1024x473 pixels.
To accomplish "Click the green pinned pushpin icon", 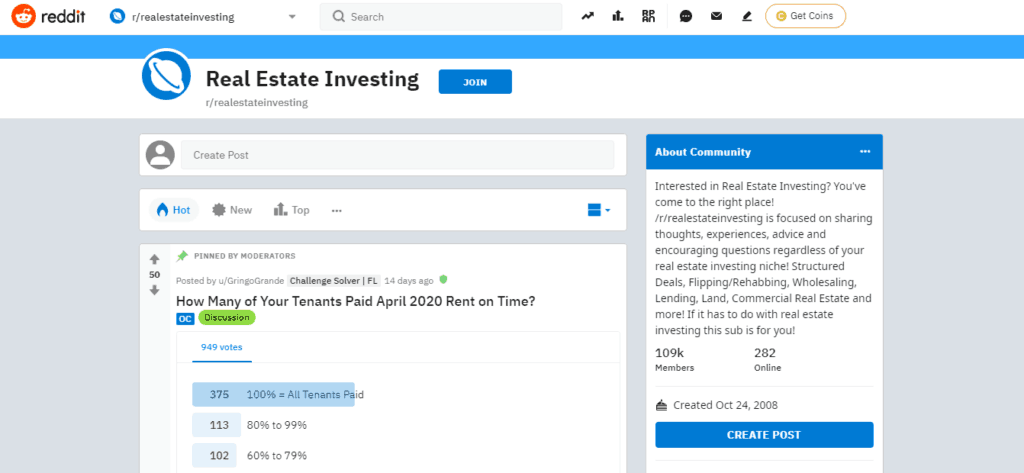I will pos(182,255).
